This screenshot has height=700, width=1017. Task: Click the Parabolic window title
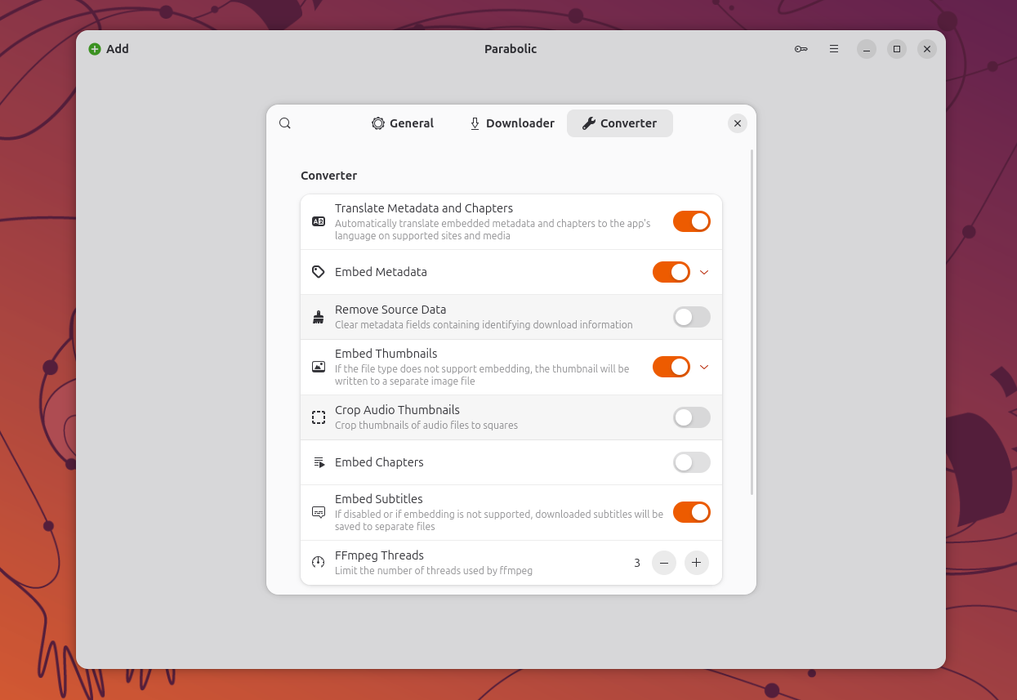(510, 49)
